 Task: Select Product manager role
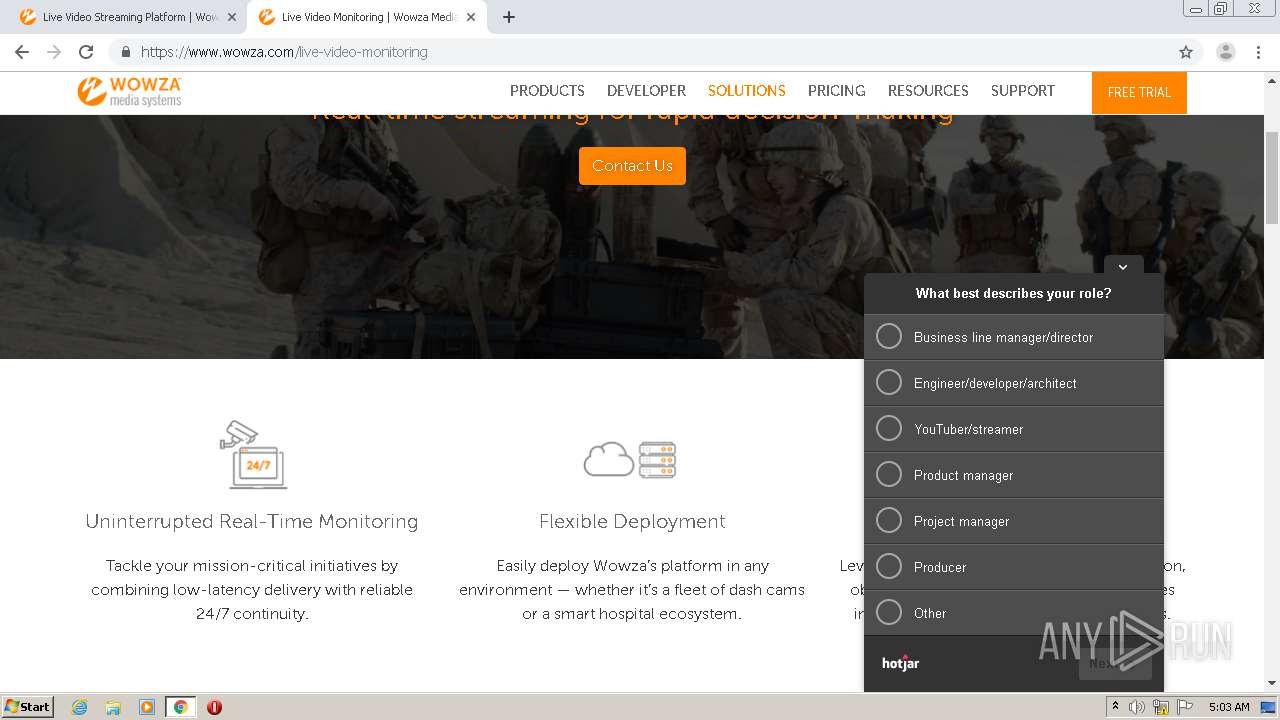[x=1014, y=475]
